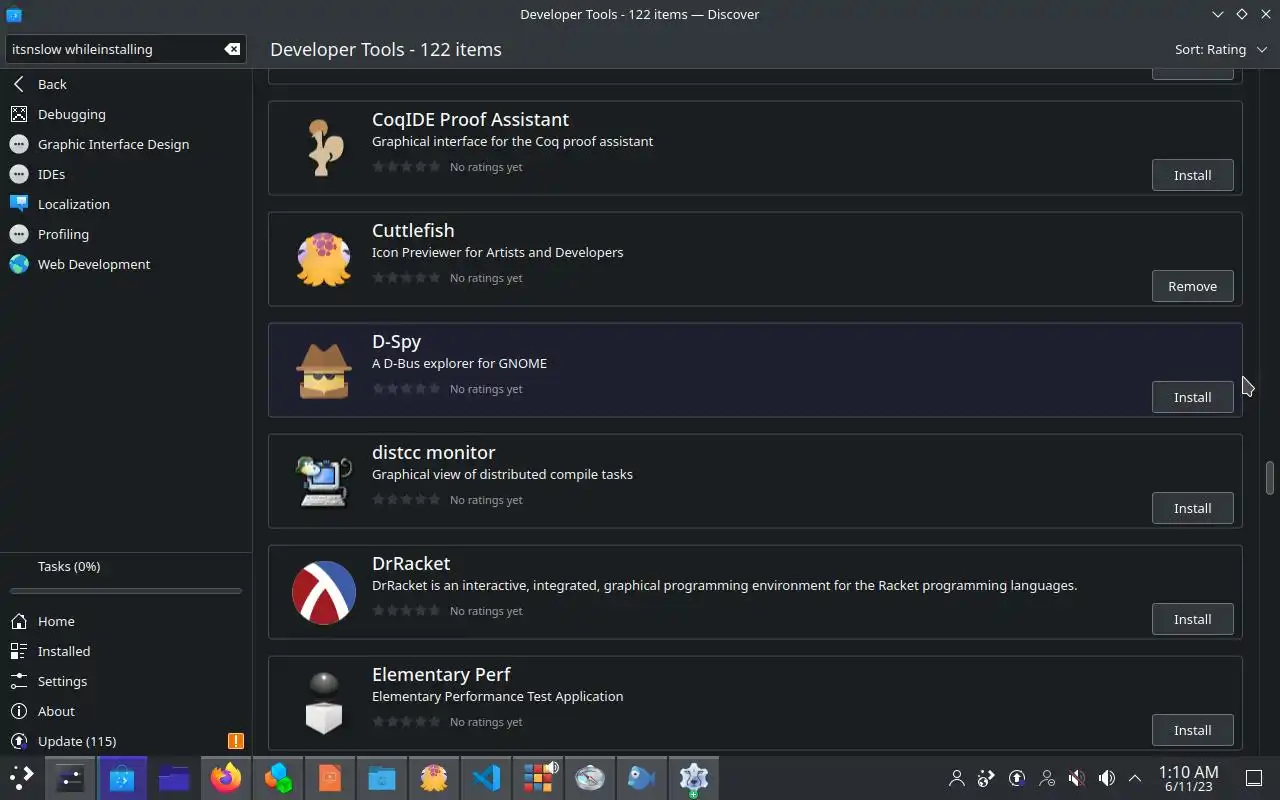Open the blue folder app in taskbar
Image resolution: width=1280 pixels, height=800 pixels.
pos(382,777)
